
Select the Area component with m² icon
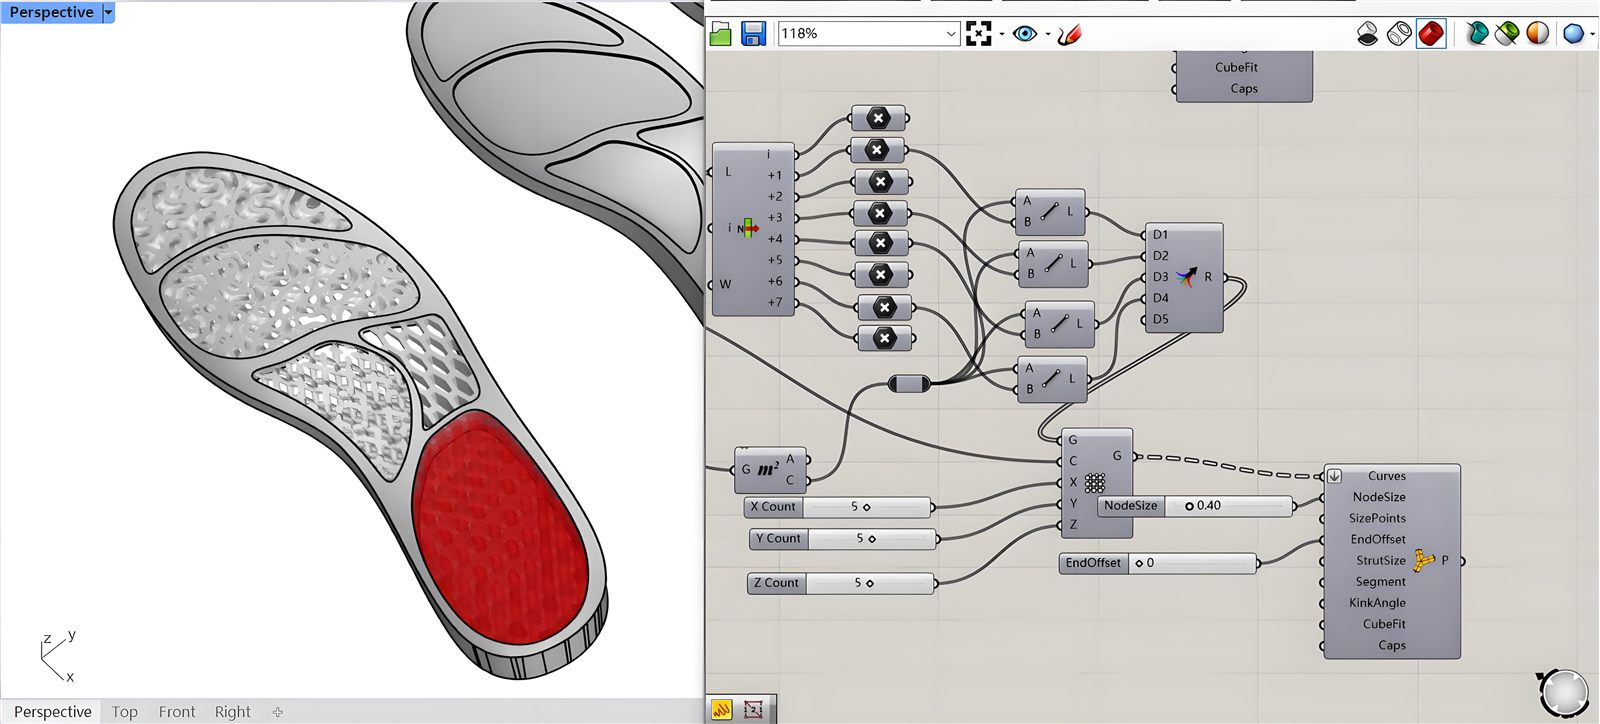click(770, 470)
